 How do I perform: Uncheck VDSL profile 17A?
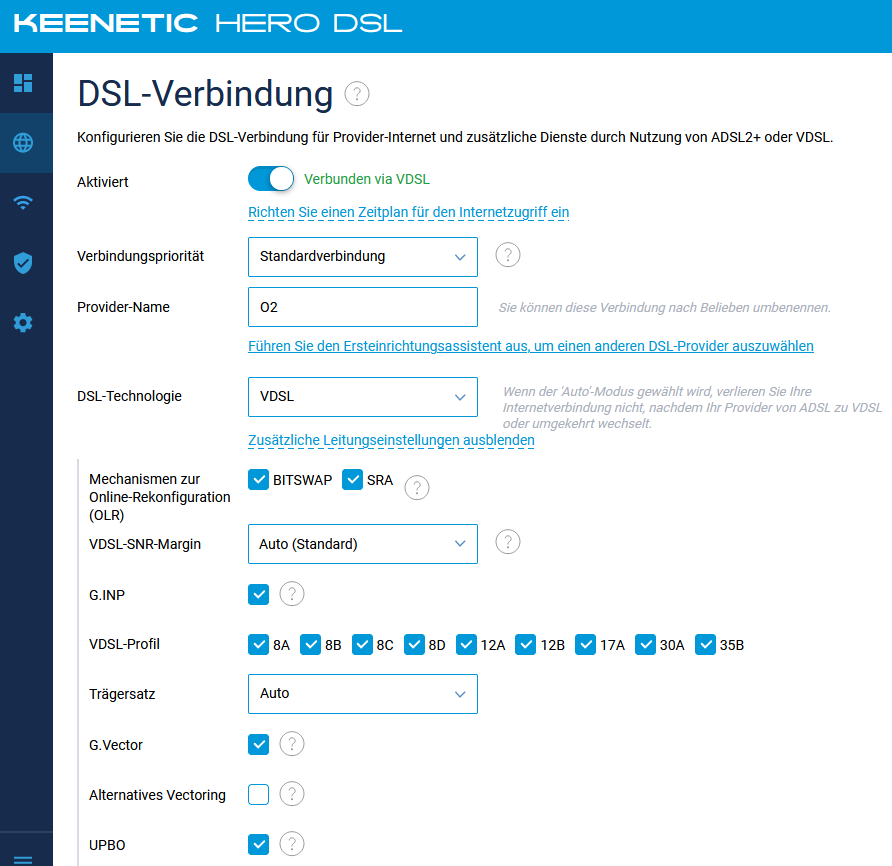pos(585,645)
